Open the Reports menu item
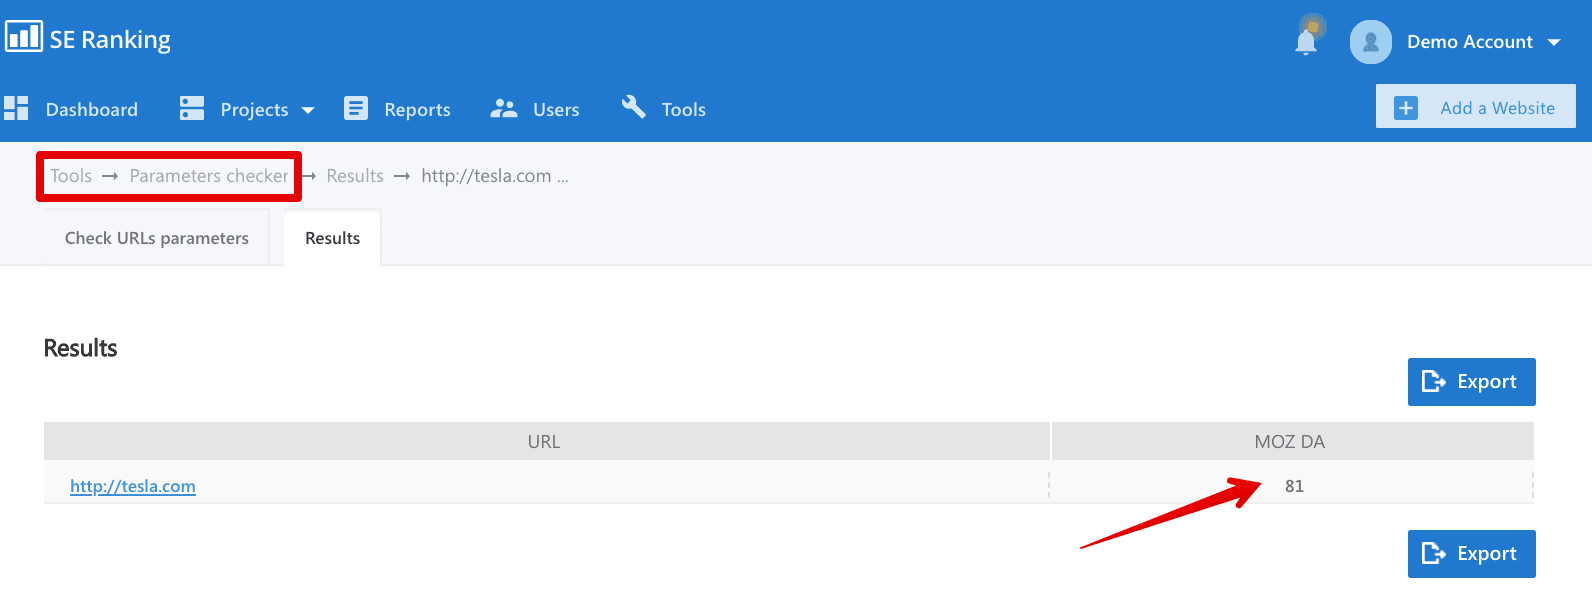Screen dimensions: 1592x594 tap(397, 109)
